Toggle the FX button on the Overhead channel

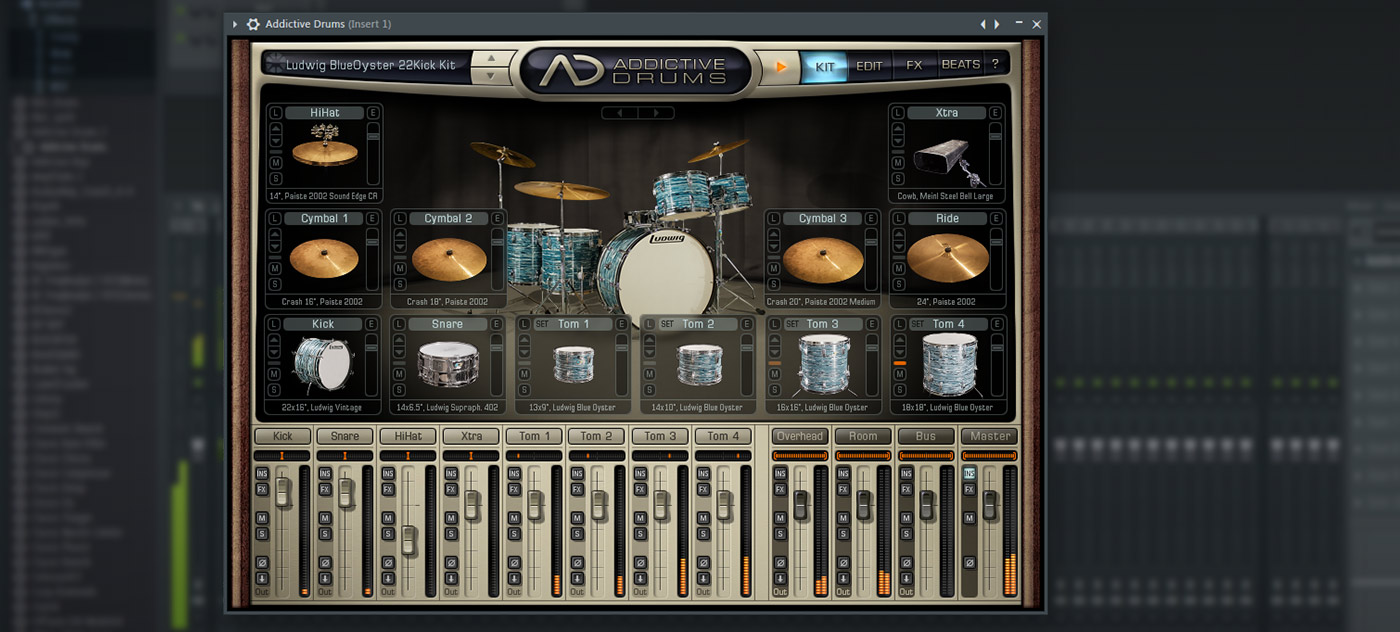[x=780, y=489]
